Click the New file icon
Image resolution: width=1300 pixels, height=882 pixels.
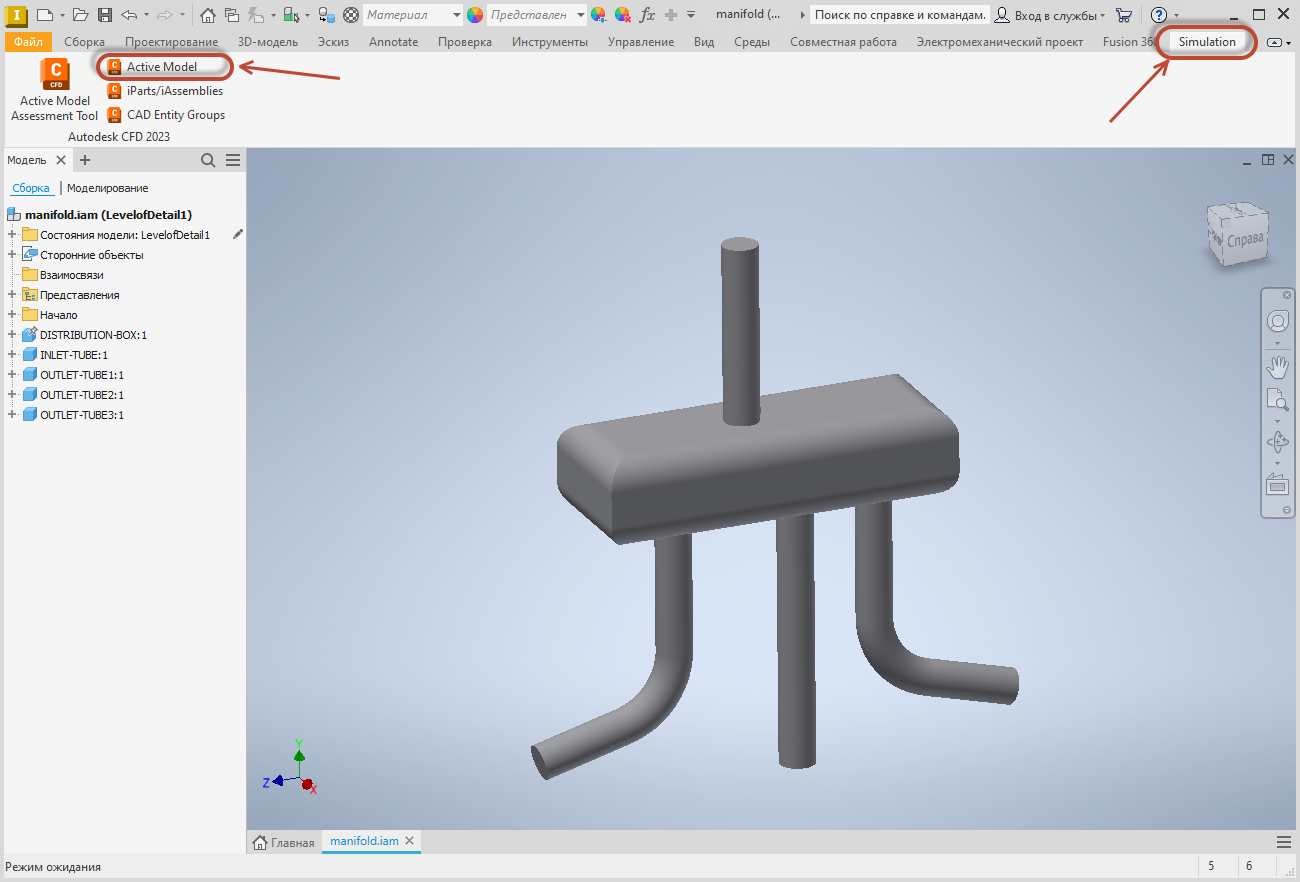tap(44, 15)
